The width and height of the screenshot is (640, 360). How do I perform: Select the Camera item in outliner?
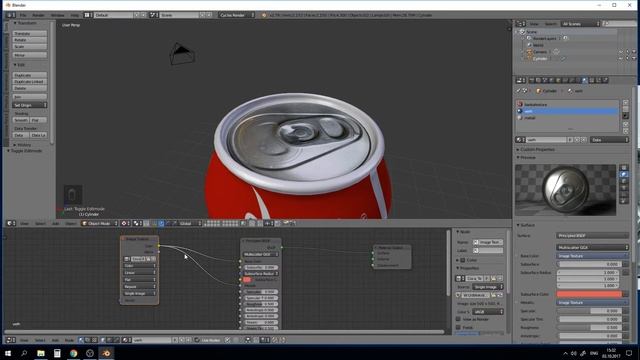(x=540, y=52)
